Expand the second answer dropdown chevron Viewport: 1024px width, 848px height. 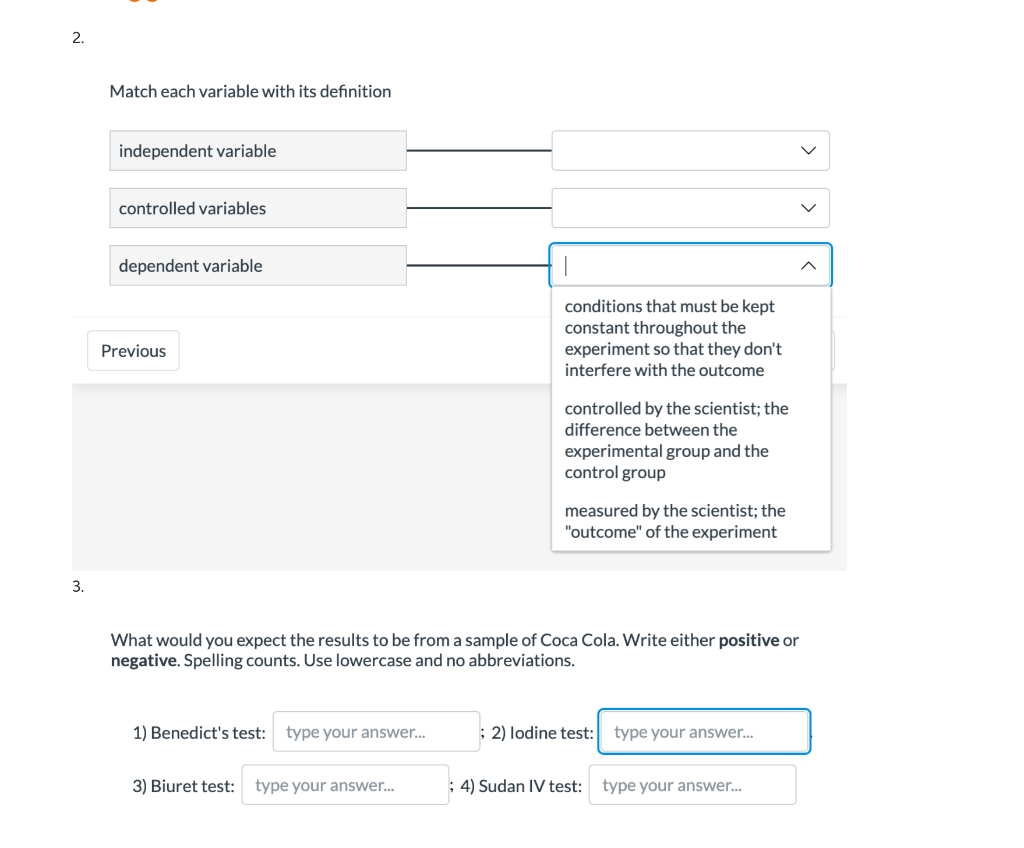coord(806,207)
